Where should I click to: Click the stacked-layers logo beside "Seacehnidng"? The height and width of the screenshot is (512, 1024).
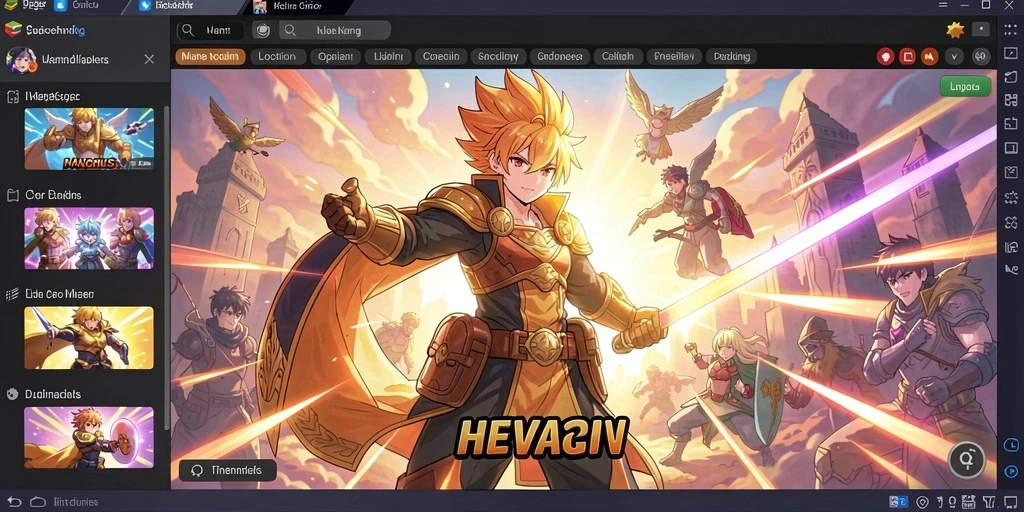pos(12,30)
